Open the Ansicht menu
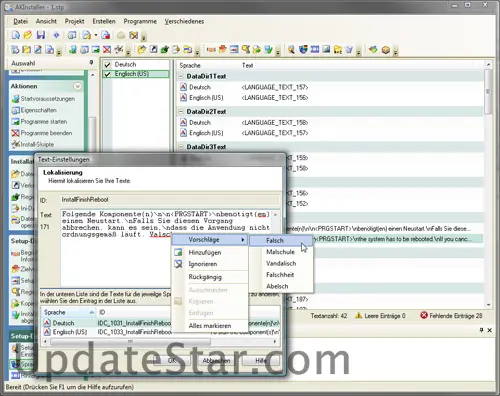The image size is (500, 396). click(x=46, y=21)
